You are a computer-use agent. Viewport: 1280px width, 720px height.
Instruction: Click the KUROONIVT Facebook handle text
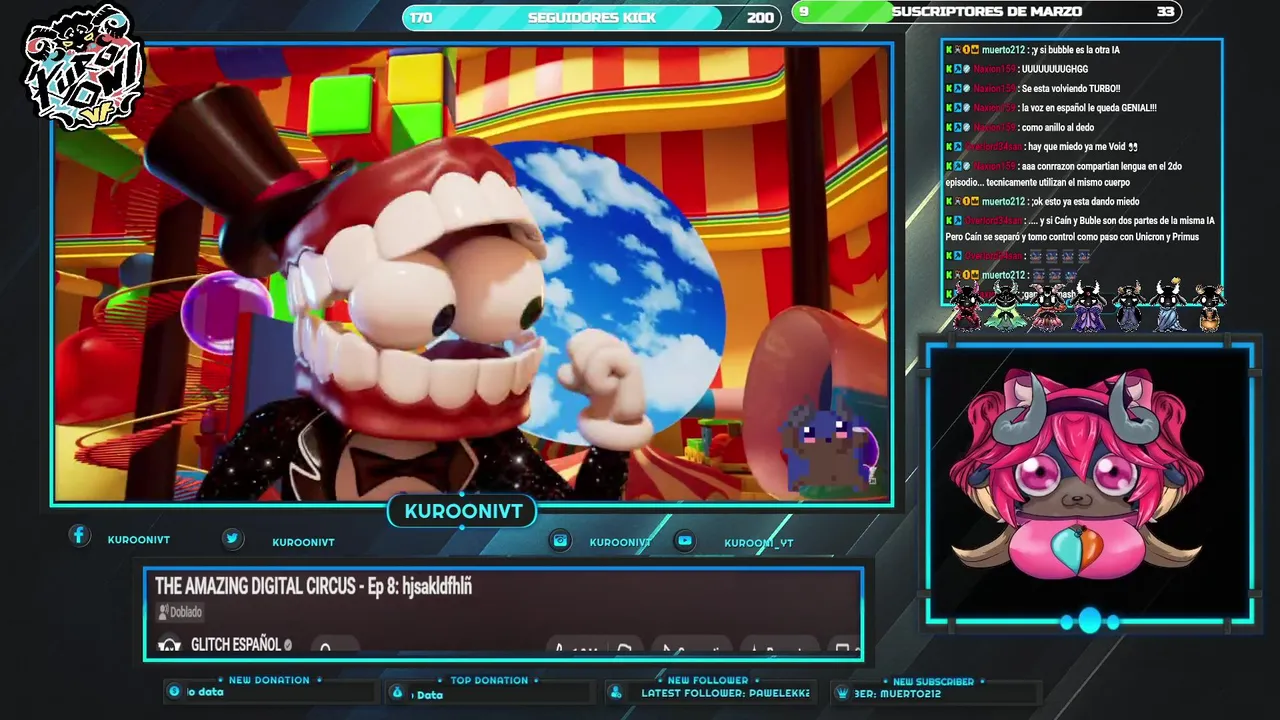139,540
